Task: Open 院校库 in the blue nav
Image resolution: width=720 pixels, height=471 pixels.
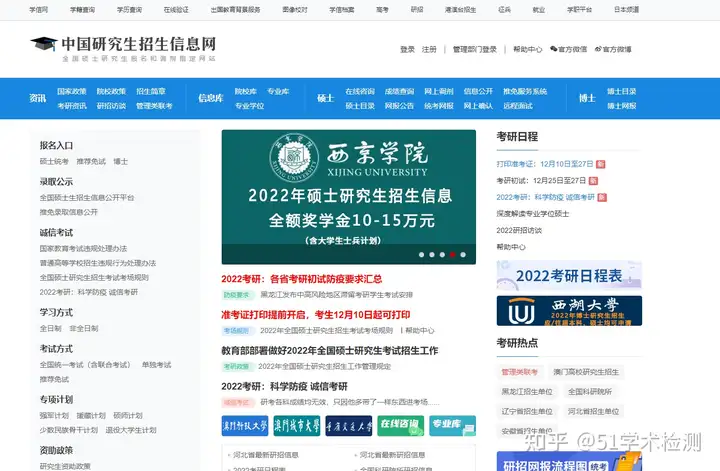Action: 246,91
